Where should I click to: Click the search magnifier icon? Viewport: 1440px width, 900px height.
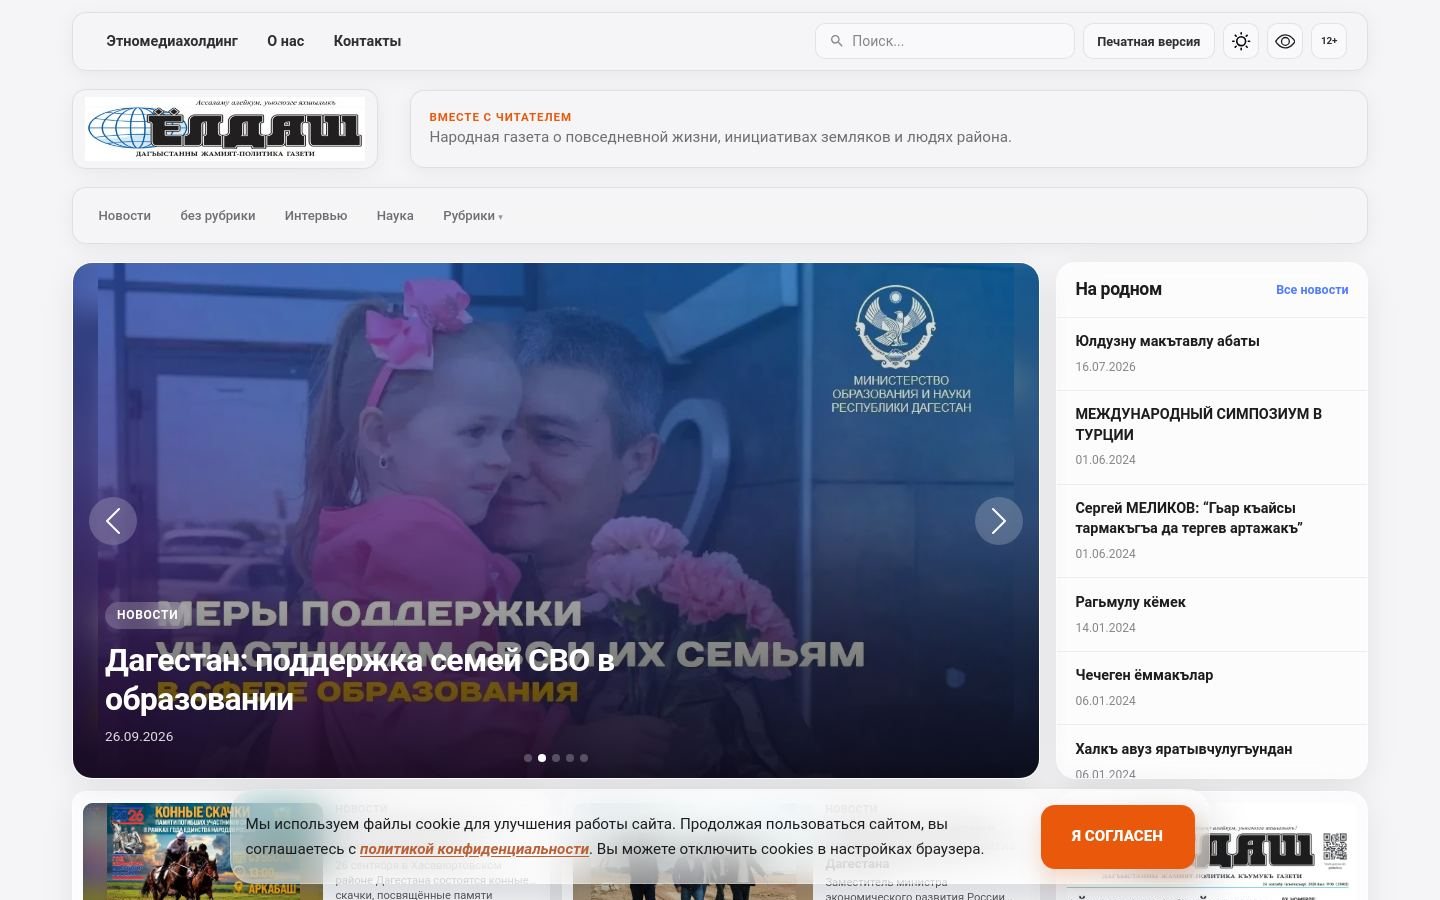(836, 41)
